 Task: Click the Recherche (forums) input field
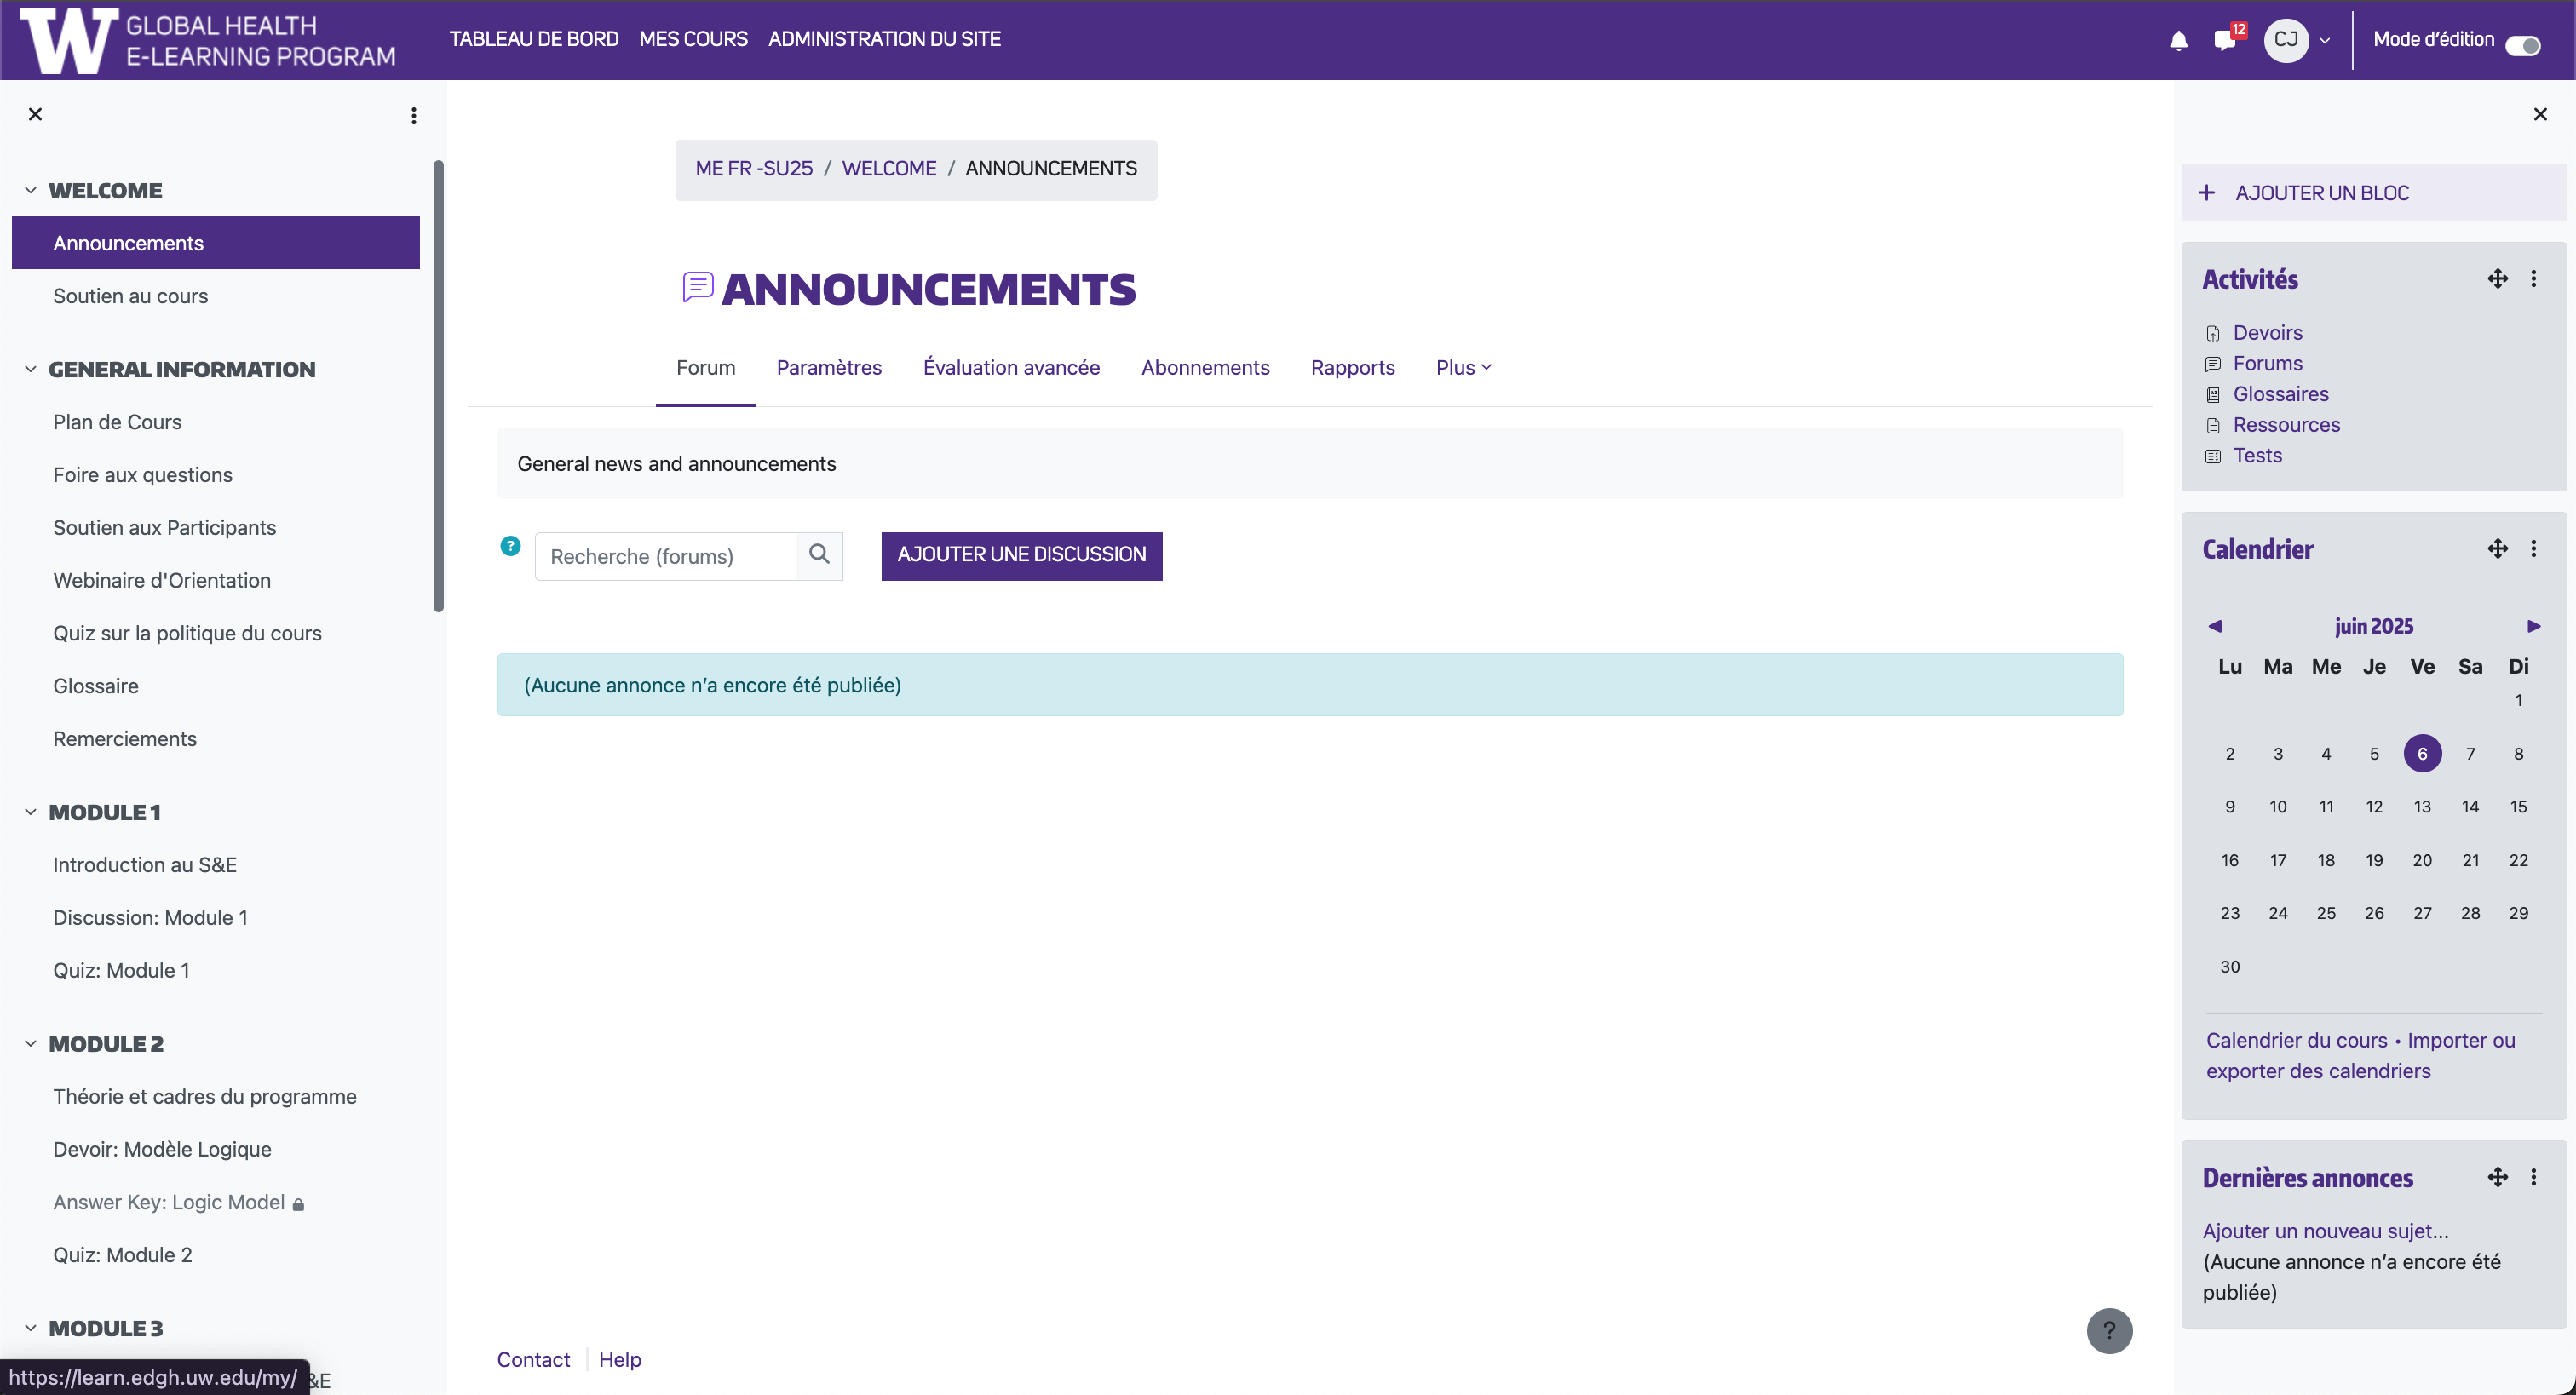click(665, 556)
